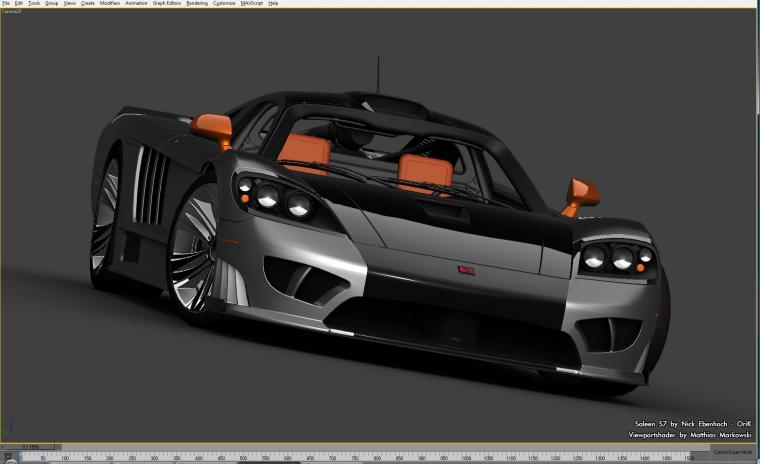Open the Group menu

coord(51,3)
